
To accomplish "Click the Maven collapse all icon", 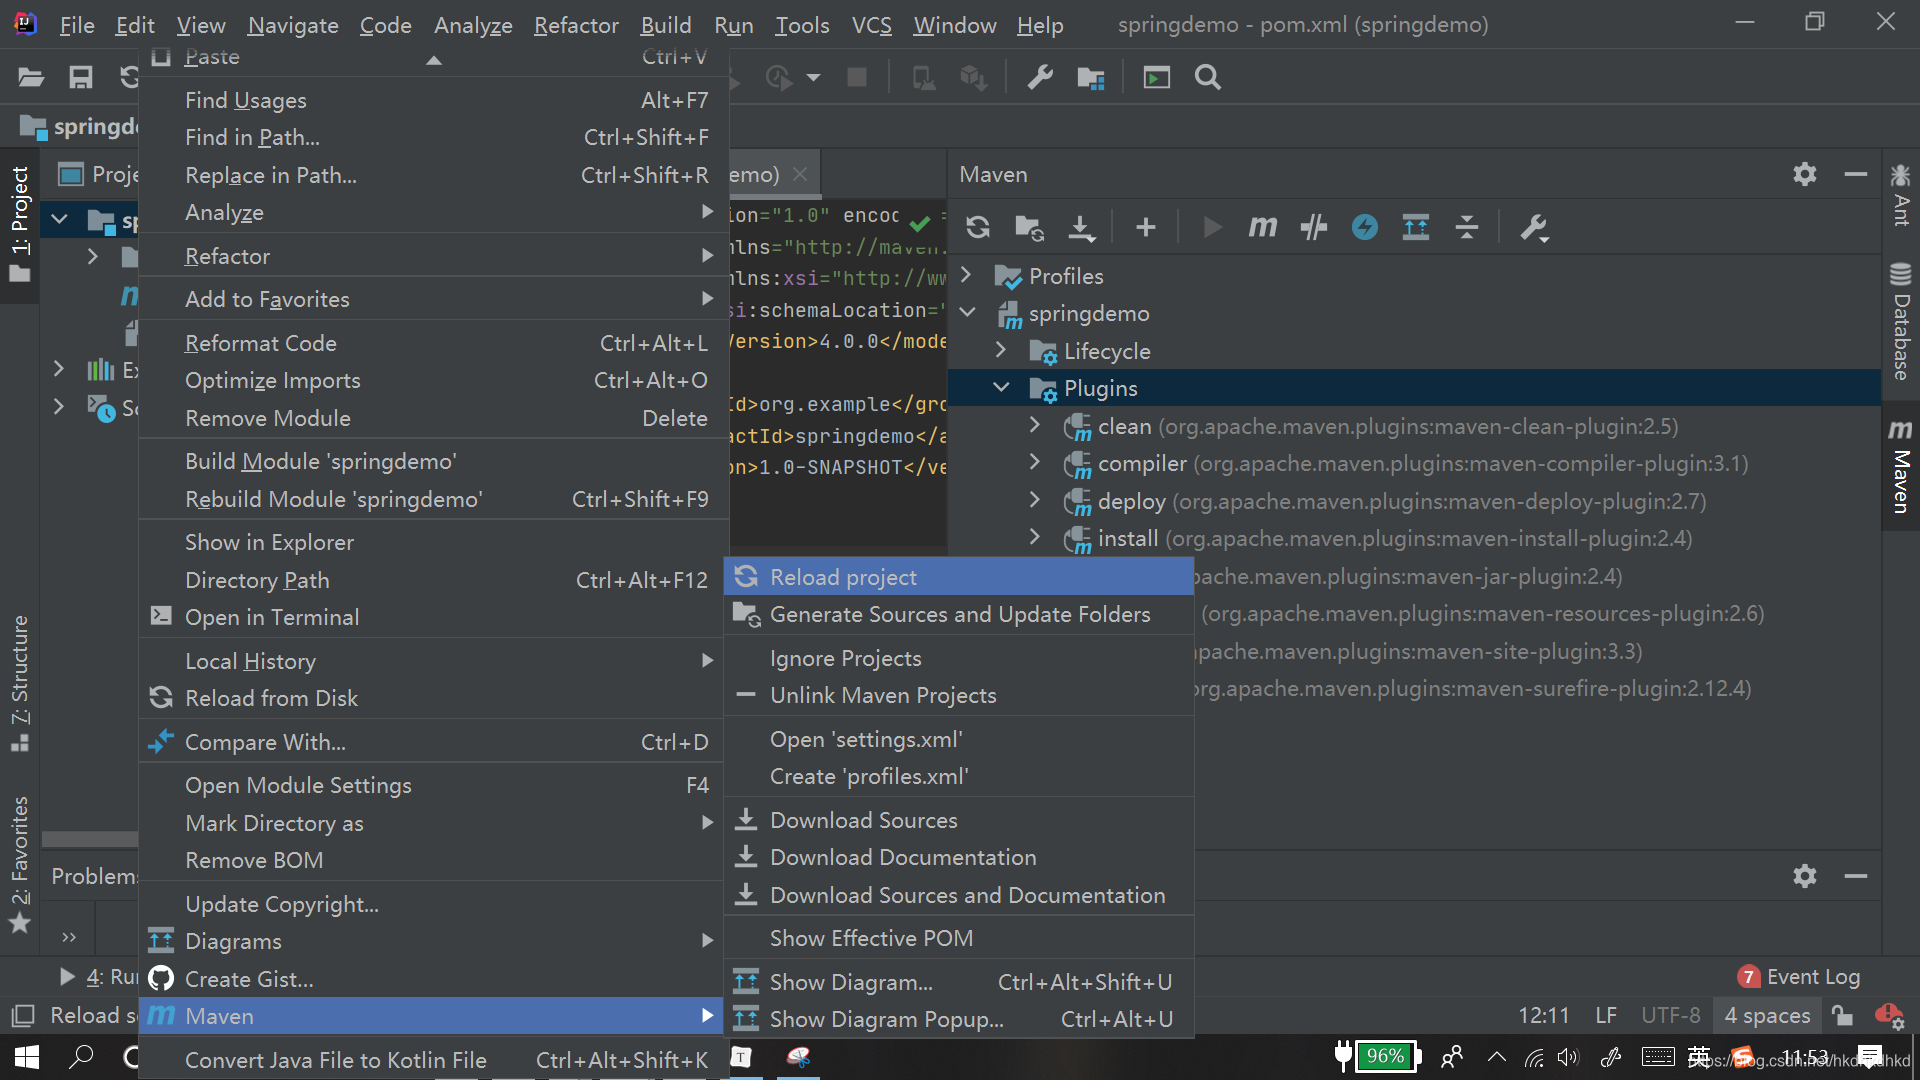I will click(1466, 227).
